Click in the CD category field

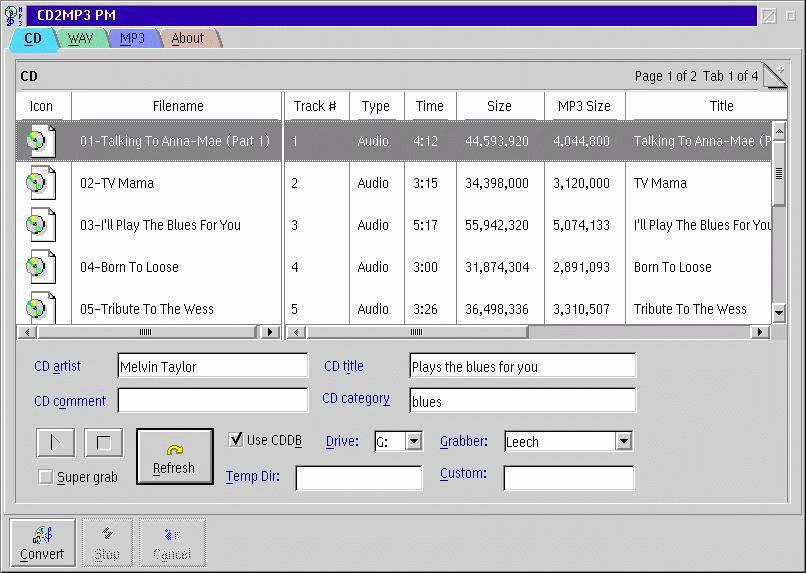click(523, 400)
